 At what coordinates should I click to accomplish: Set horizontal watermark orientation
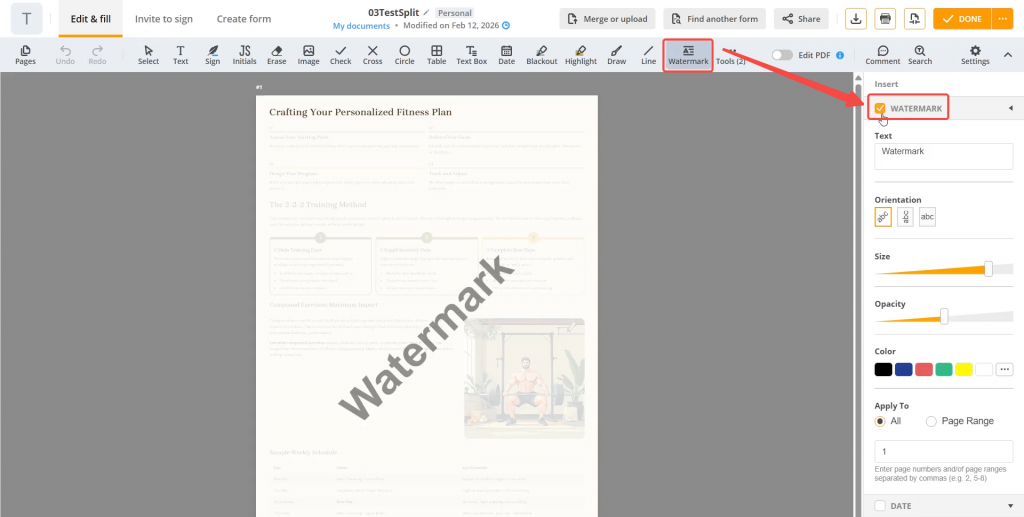click(927, 217)
